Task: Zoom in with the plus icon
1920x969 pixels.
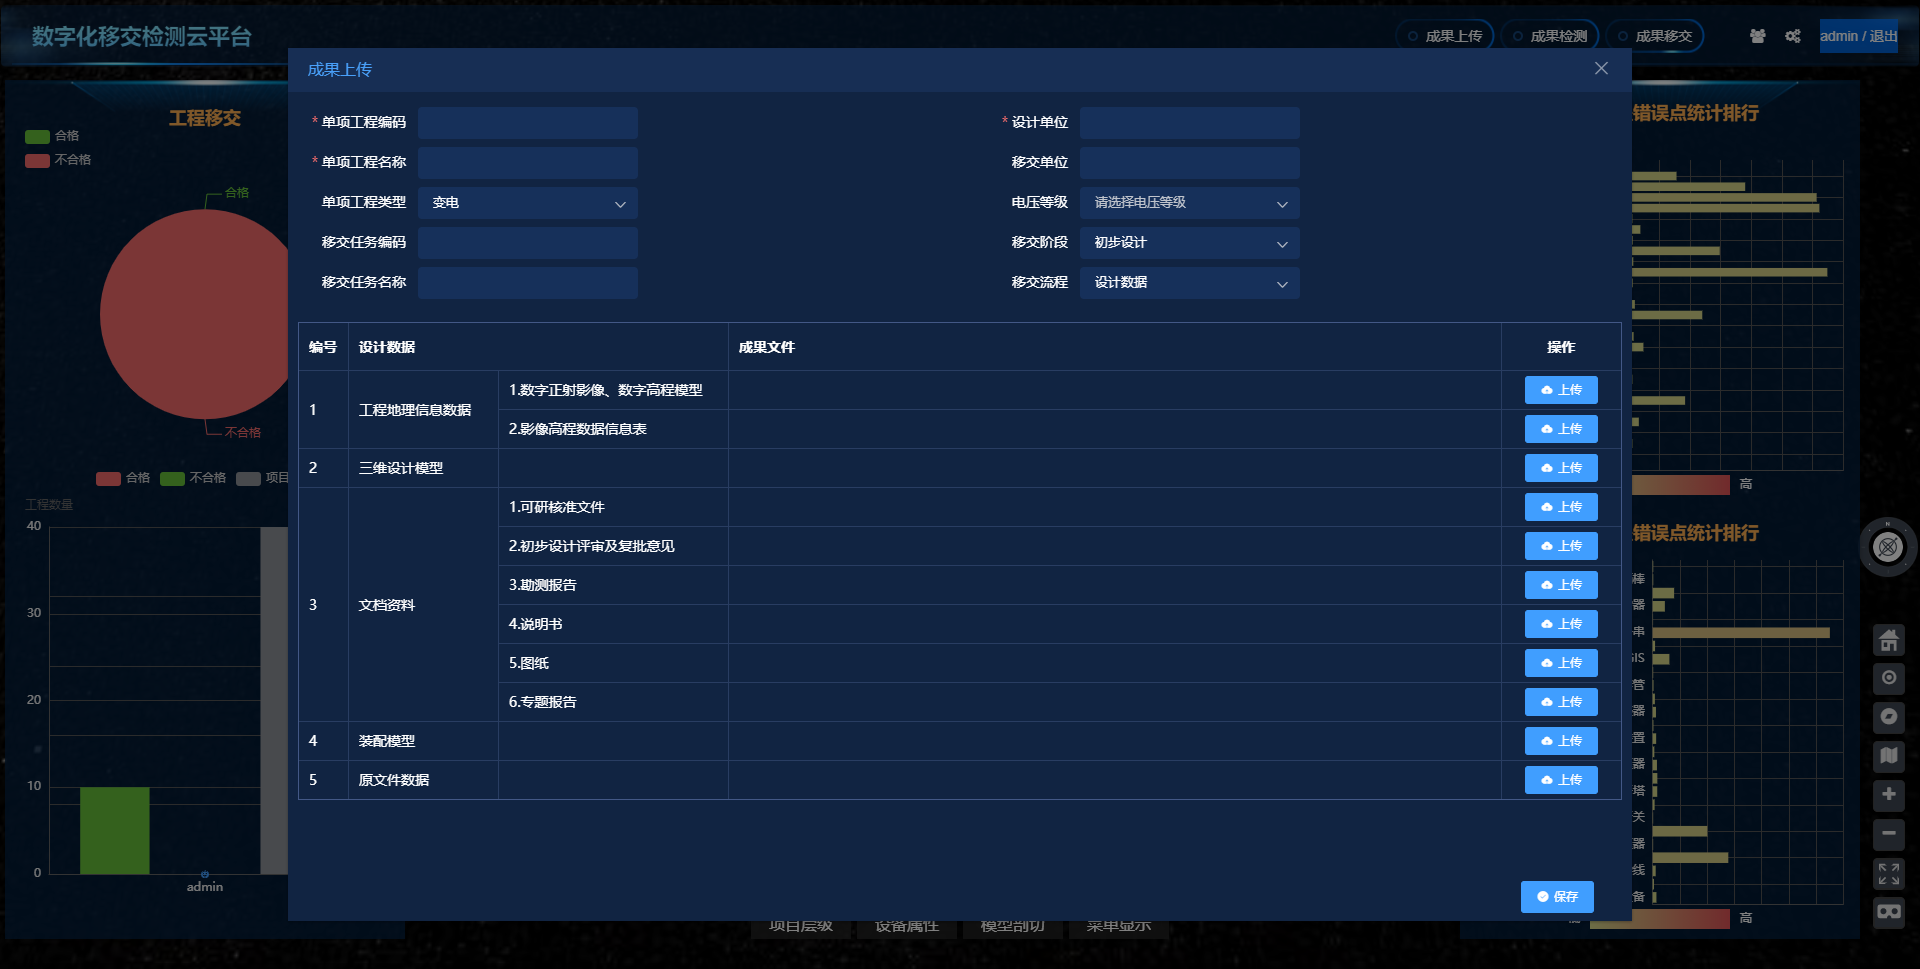Action: (1888, 795)
